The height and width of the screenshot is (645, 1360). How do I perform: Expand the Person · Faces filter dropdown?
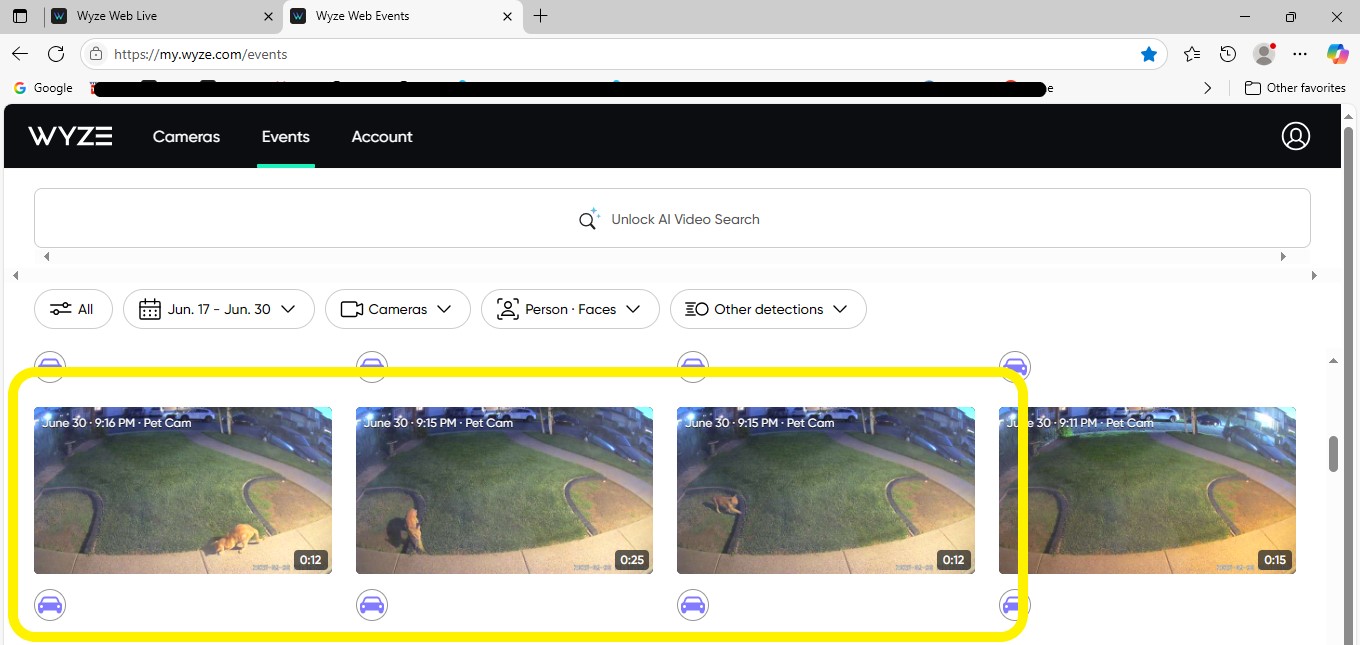(570, 309)
